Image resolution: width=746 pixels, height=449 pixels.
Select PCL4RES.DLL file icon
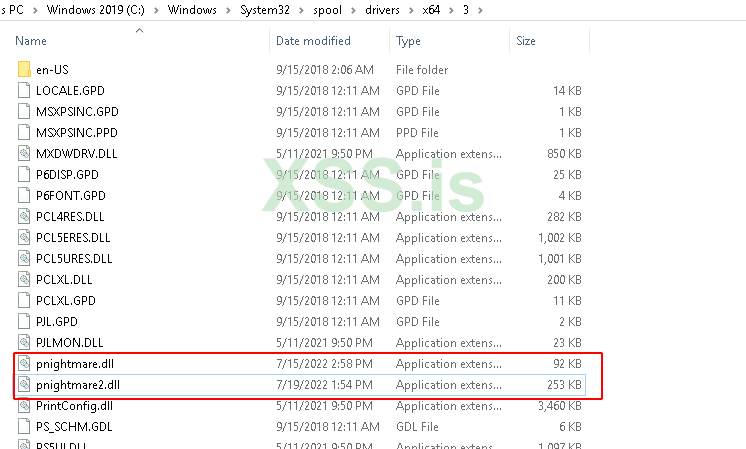(x=24, y=216)
